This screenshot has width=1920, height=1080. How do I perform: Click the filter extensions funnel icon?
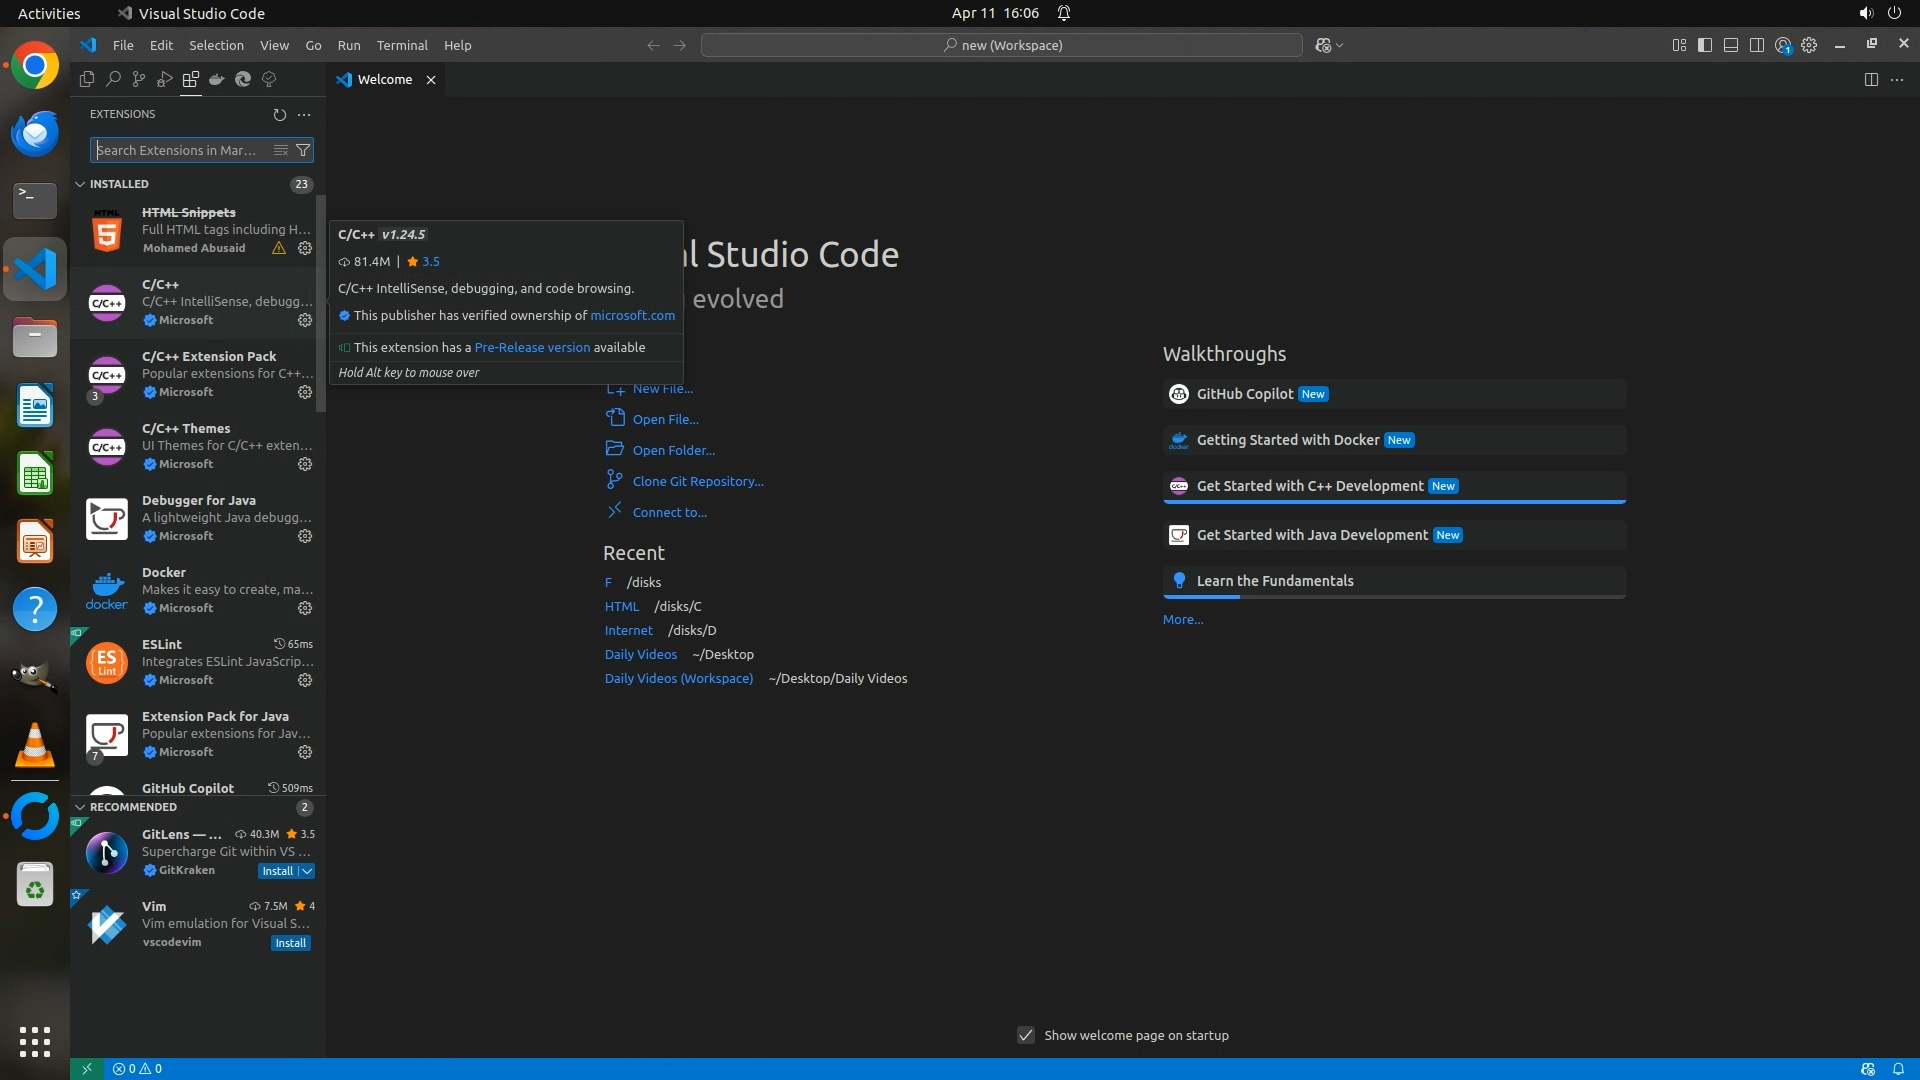tap(303, 150)
